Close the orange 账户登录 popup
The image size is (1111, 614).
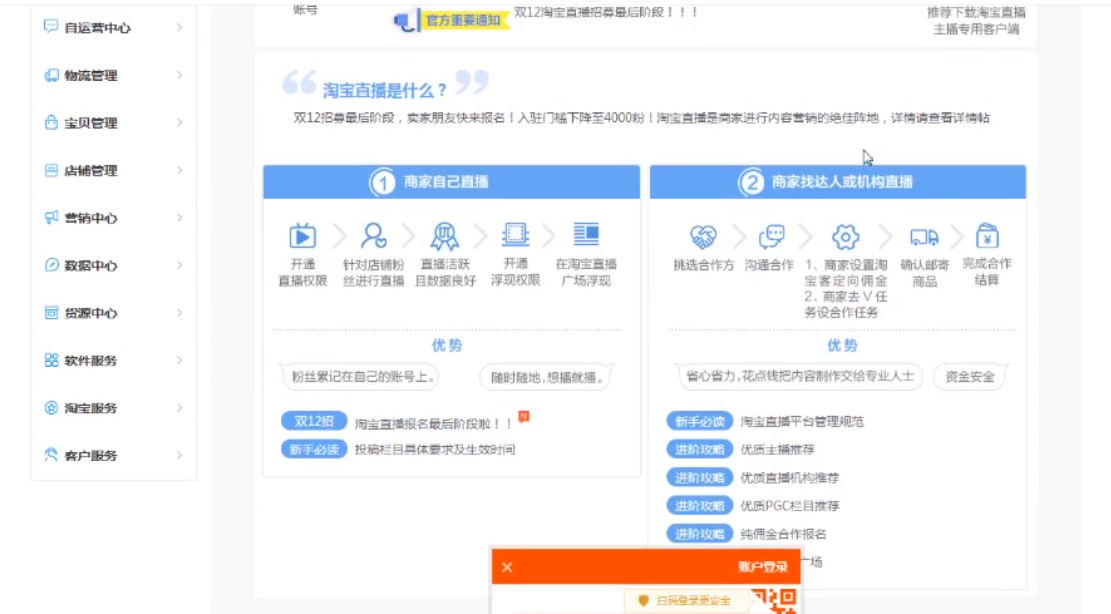click(x=507, y=567)
